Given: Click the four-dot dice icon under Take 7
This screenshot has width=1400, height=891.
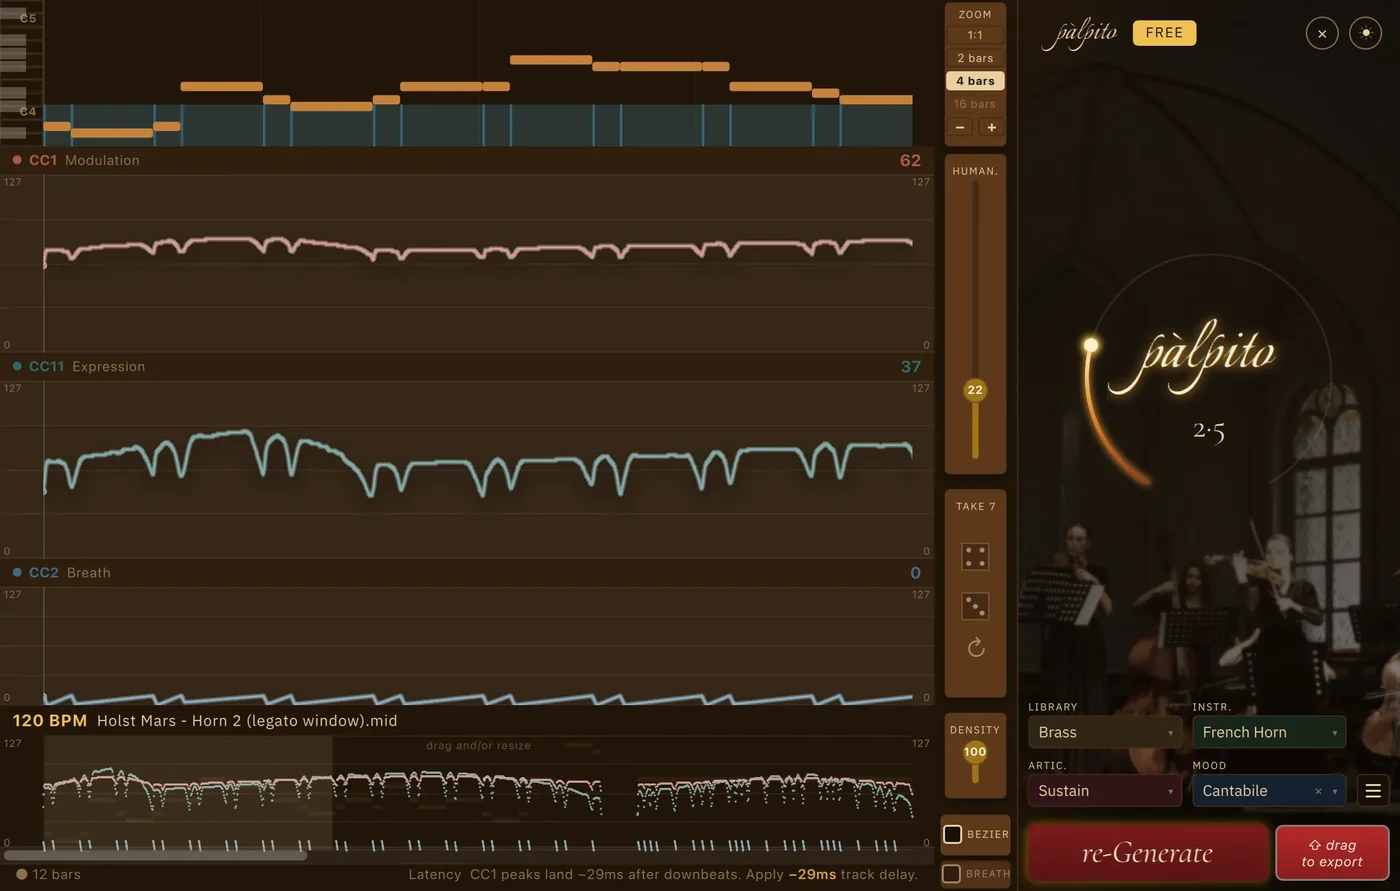Looking at the screenshot, I should coord(975,557).
